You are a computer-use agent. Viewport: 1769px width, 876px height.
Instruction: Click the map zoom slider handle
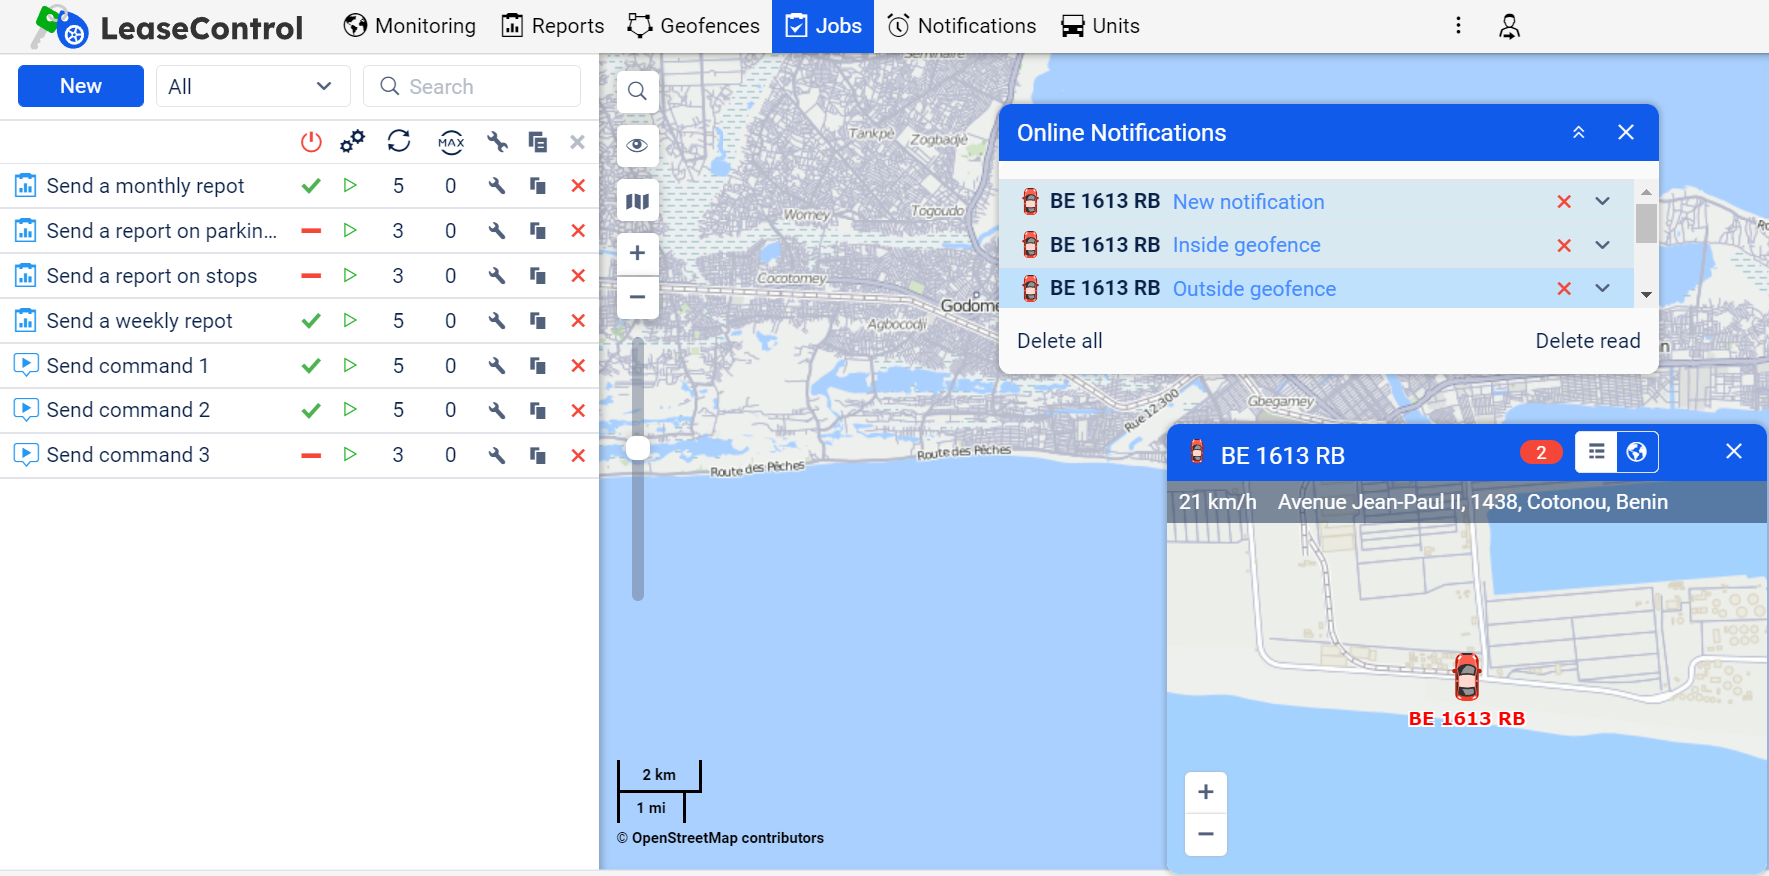[638, 448]
